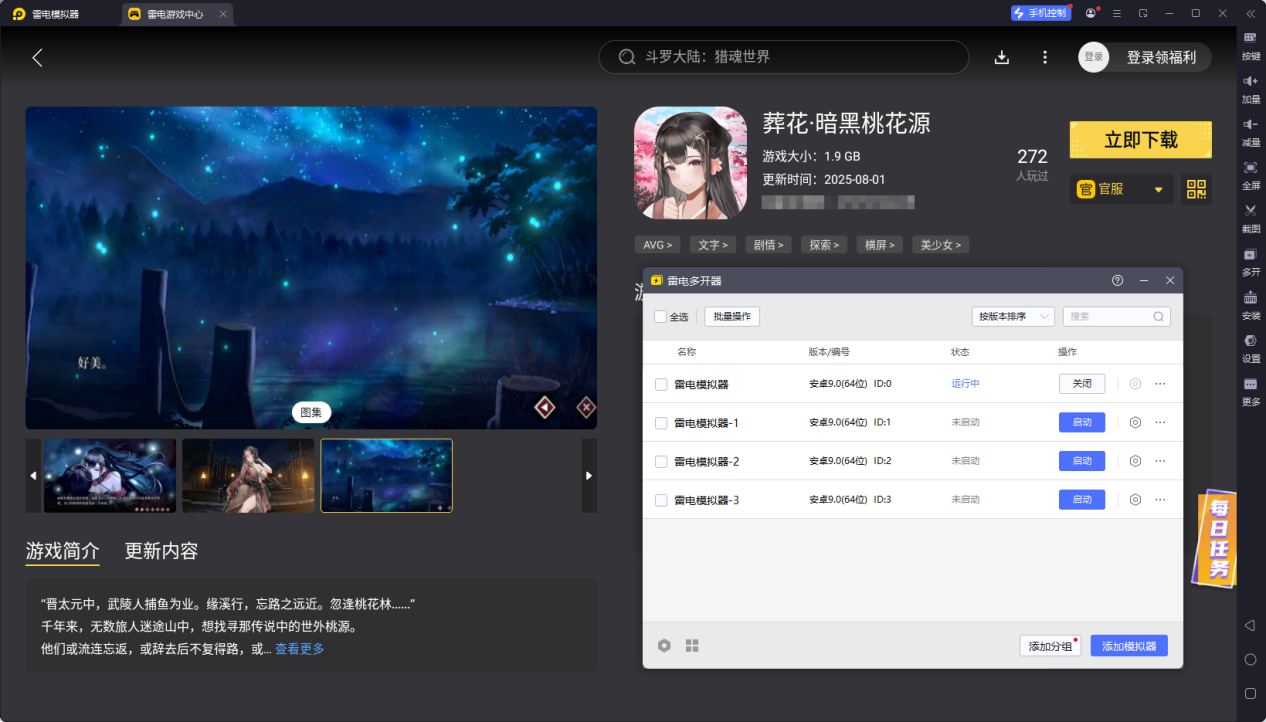The height and width of the screenshot is (722, 1266).
Task: Open the three-dot menu in header
Action: [1045, 57]
